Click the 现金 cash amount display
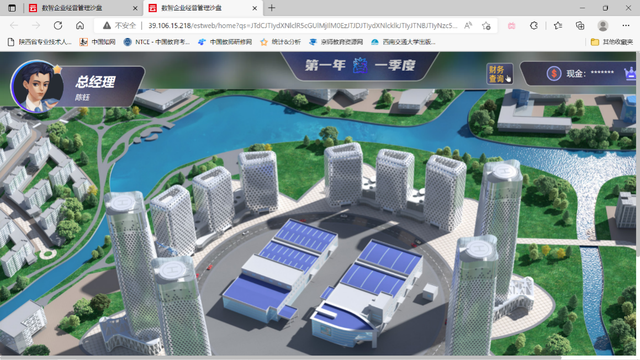This screenshot has height=360, width=640. [x=590, y=73]
